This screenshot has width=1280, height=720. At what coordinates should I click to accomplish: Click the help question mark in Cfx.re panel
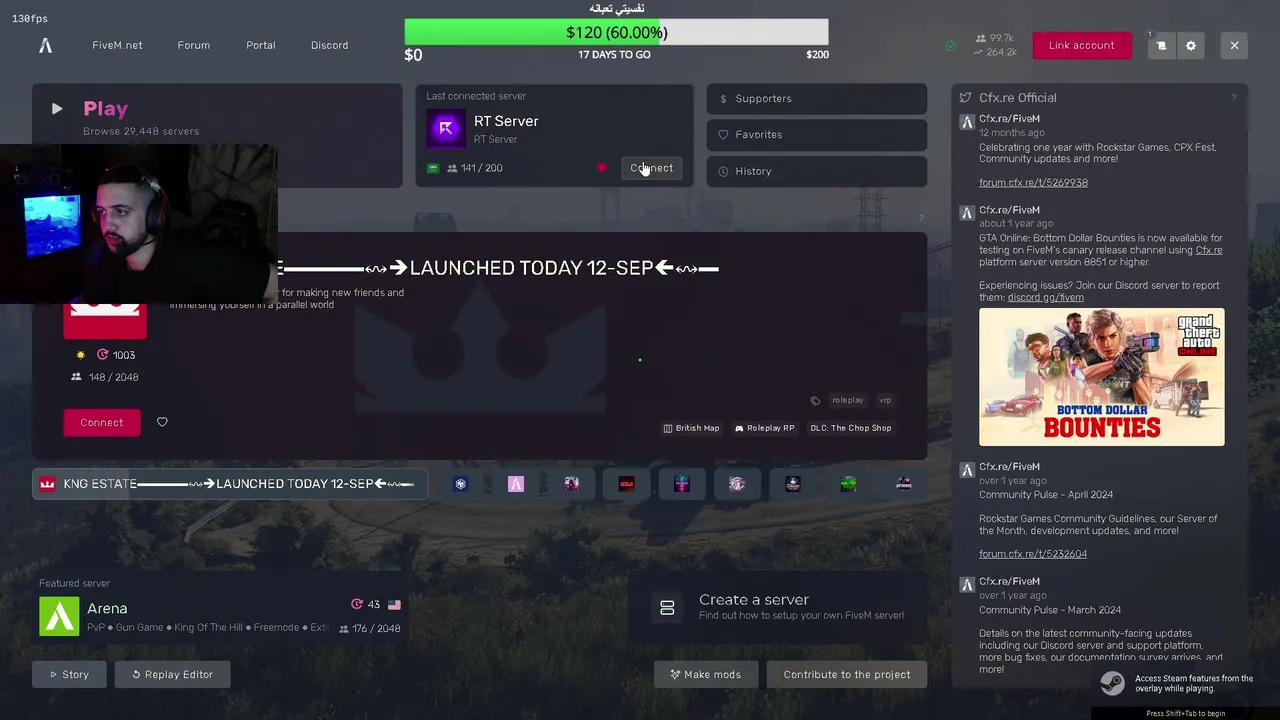[1233, 98]
